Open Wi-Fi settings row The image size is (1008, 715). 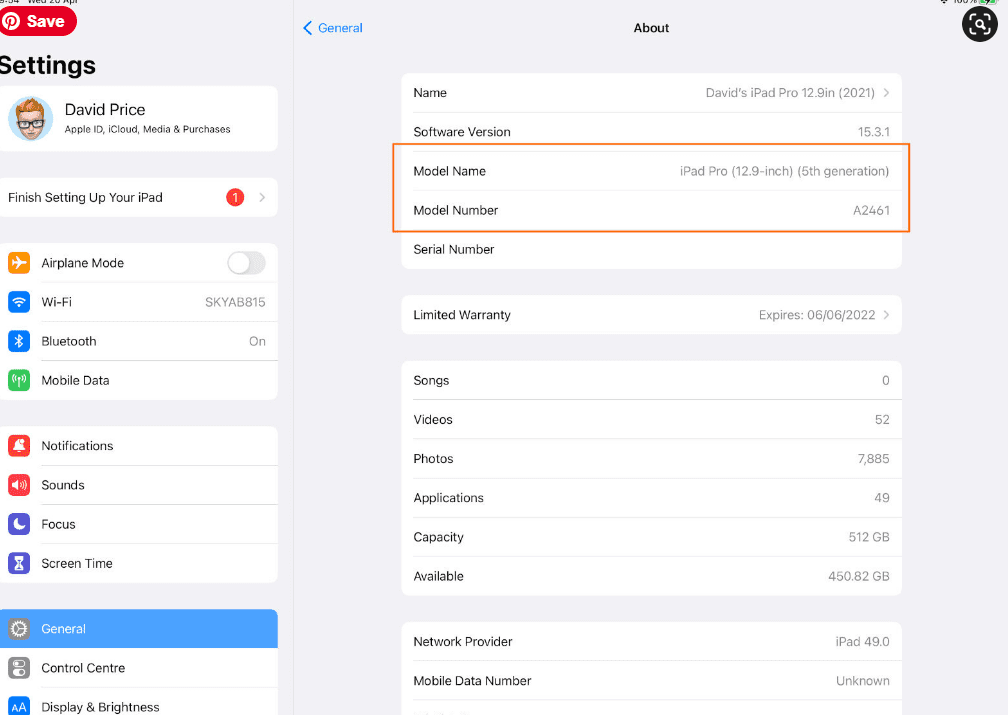(x=139, y=302)
